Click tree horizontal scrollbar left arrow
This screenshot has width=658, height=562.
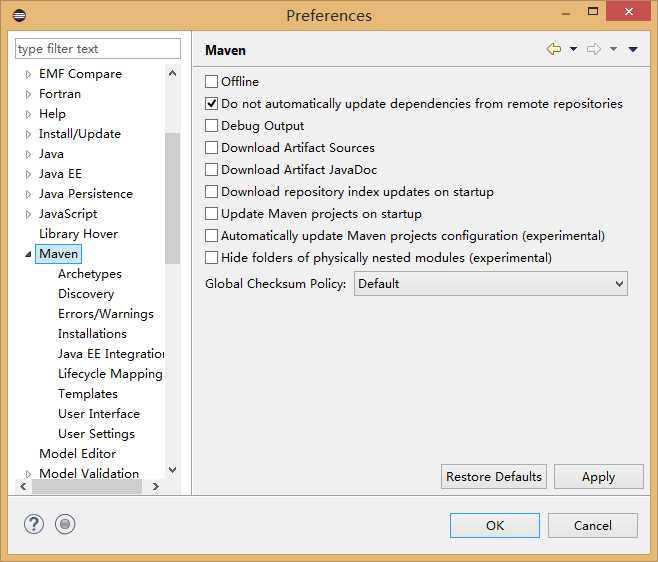click(24, 486)
